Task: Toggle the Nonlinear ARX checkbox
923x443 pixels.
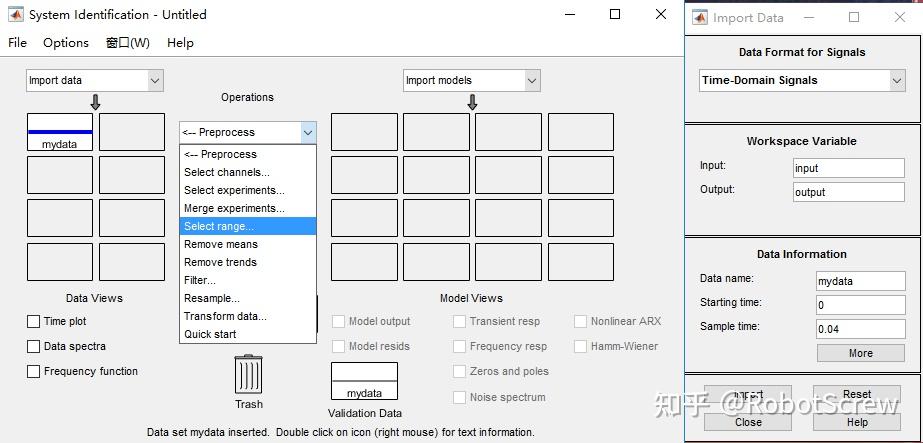Action: (x=580, y=321)
